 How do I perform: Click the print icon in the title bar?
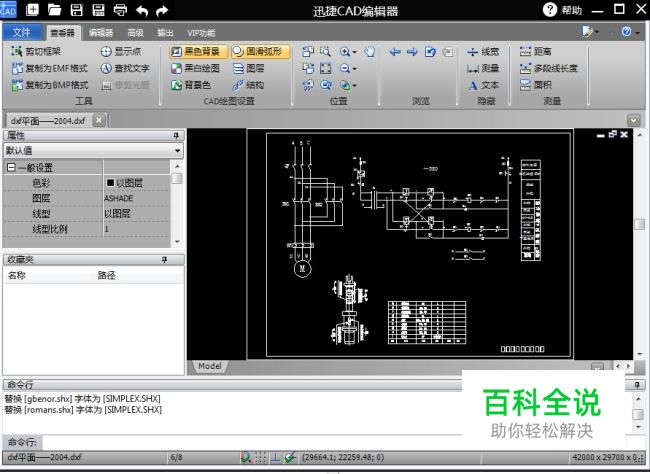pyautogui.click(x=120, y=10)
